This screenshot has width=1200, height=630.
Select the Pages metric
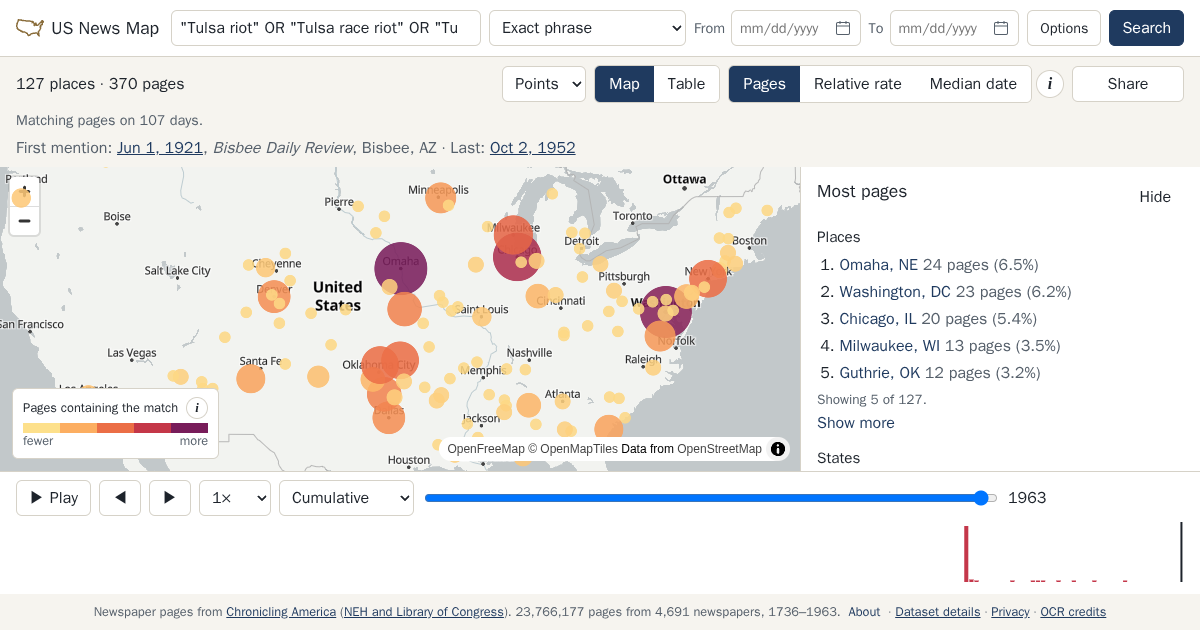pos(764,84)
